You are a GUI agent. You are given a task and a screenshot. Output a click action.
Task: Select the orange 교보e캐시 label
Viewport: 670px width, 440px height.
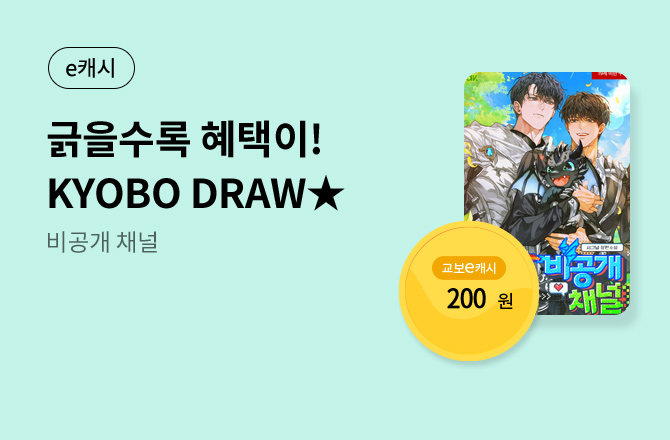coord(469,268)
